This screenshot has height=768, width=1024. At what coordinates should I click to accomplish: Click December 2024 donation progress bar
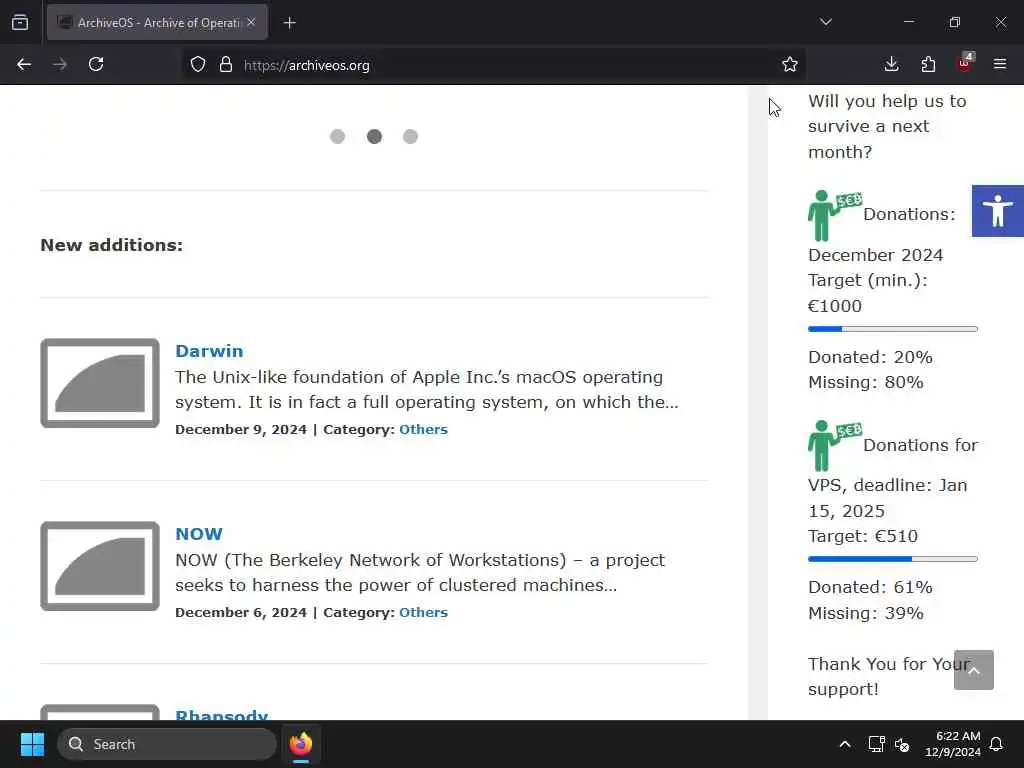tap(893, 329)
